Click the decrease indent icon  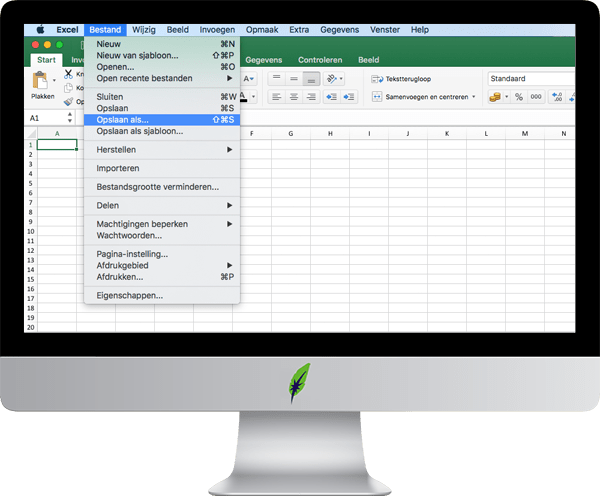(331, 97)
